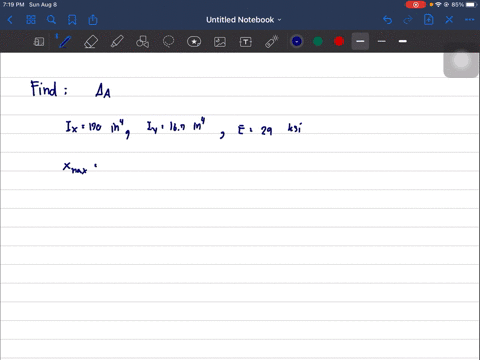
Task: Select the Lasso tool
Action: coord(168,42)
